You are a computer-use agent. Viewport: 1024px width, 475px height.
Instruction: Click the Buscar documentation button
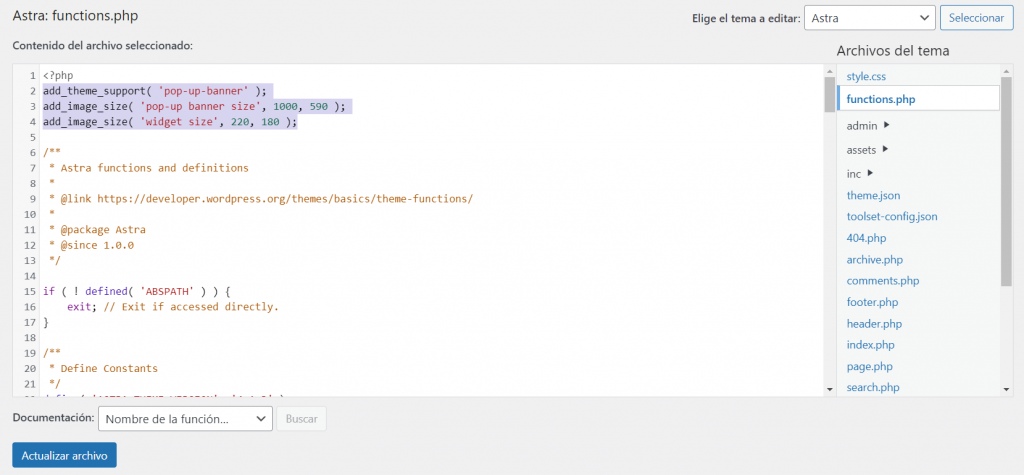click(x=302, y=419)
